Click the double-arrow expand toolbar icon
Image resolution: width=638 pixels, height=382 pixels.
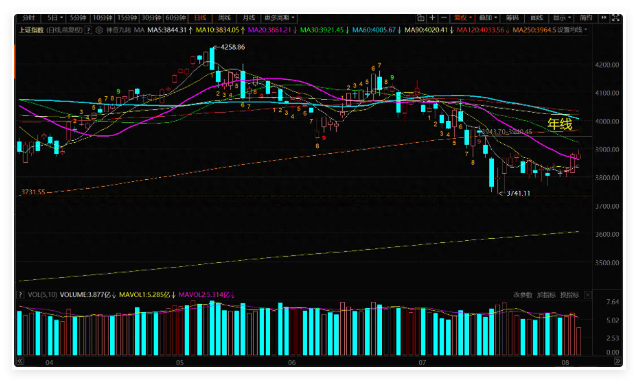tap(604, 18)
